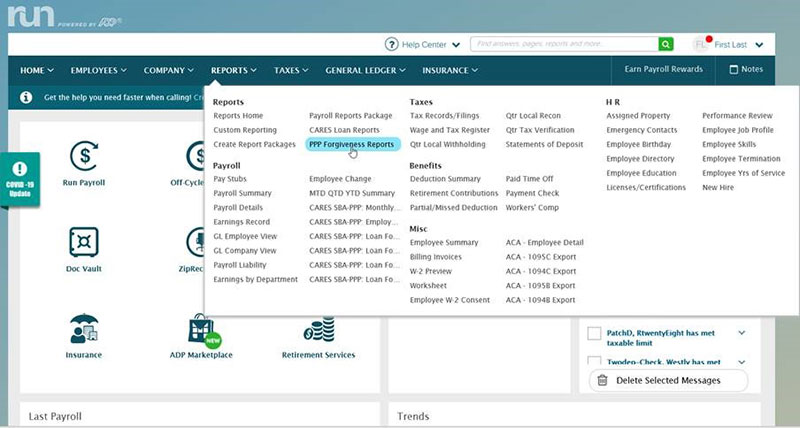This screenshot has width=800, height=428.
Task: Open W-2 Preview report
Action: click(x=431, y=271)
